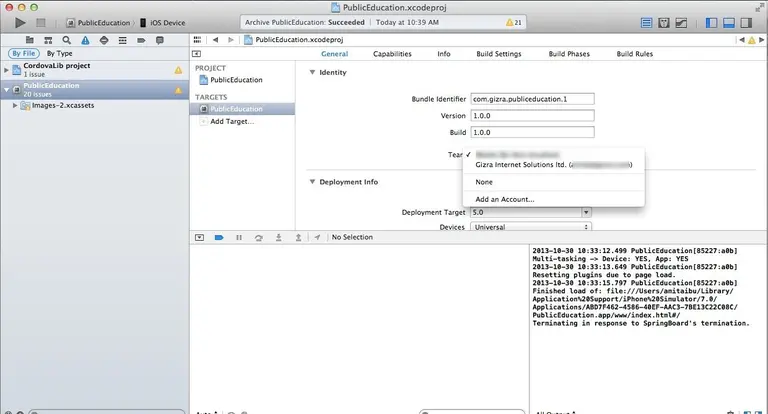Click the debug Step Out icon
Viewport: 768px width, 414px height.
pyautogui.click(x=298, y=237)
